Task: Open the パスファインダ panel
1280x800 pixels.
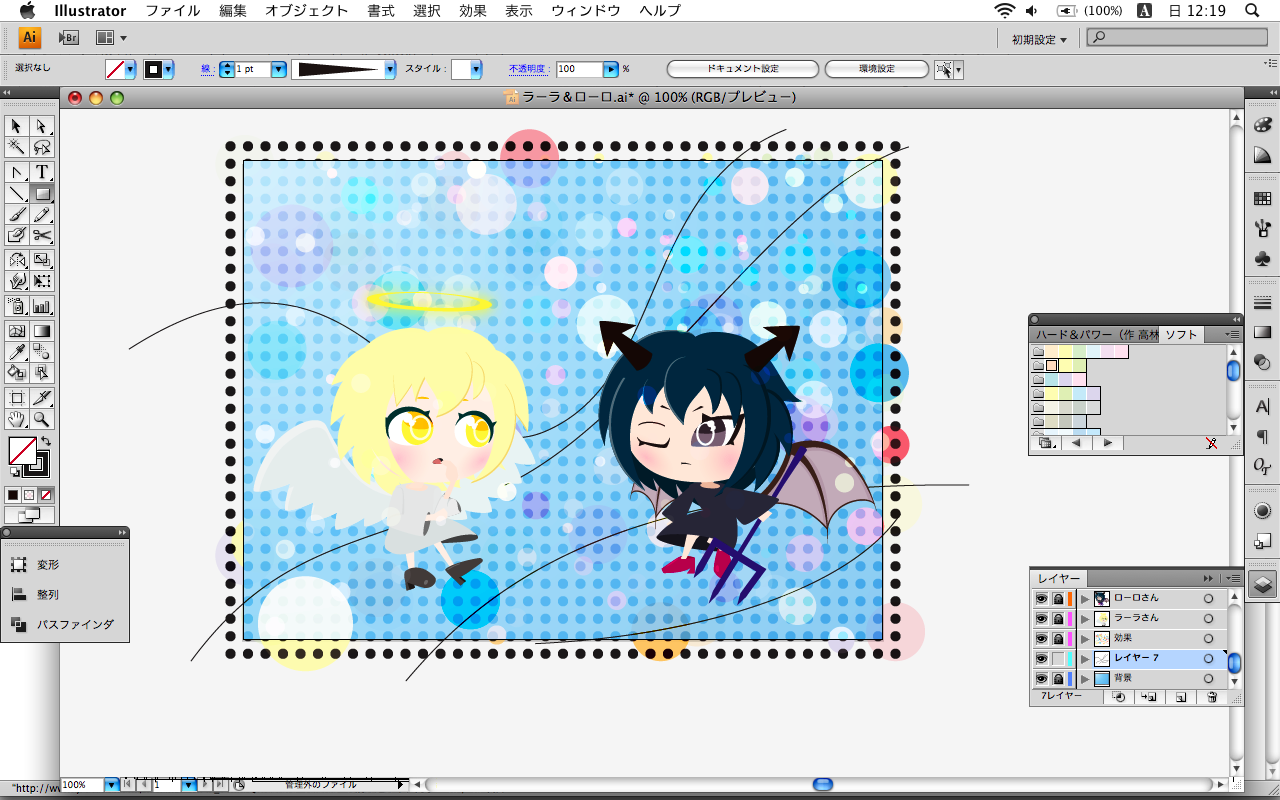Action: pyautogui.click(x=64, y=624)
